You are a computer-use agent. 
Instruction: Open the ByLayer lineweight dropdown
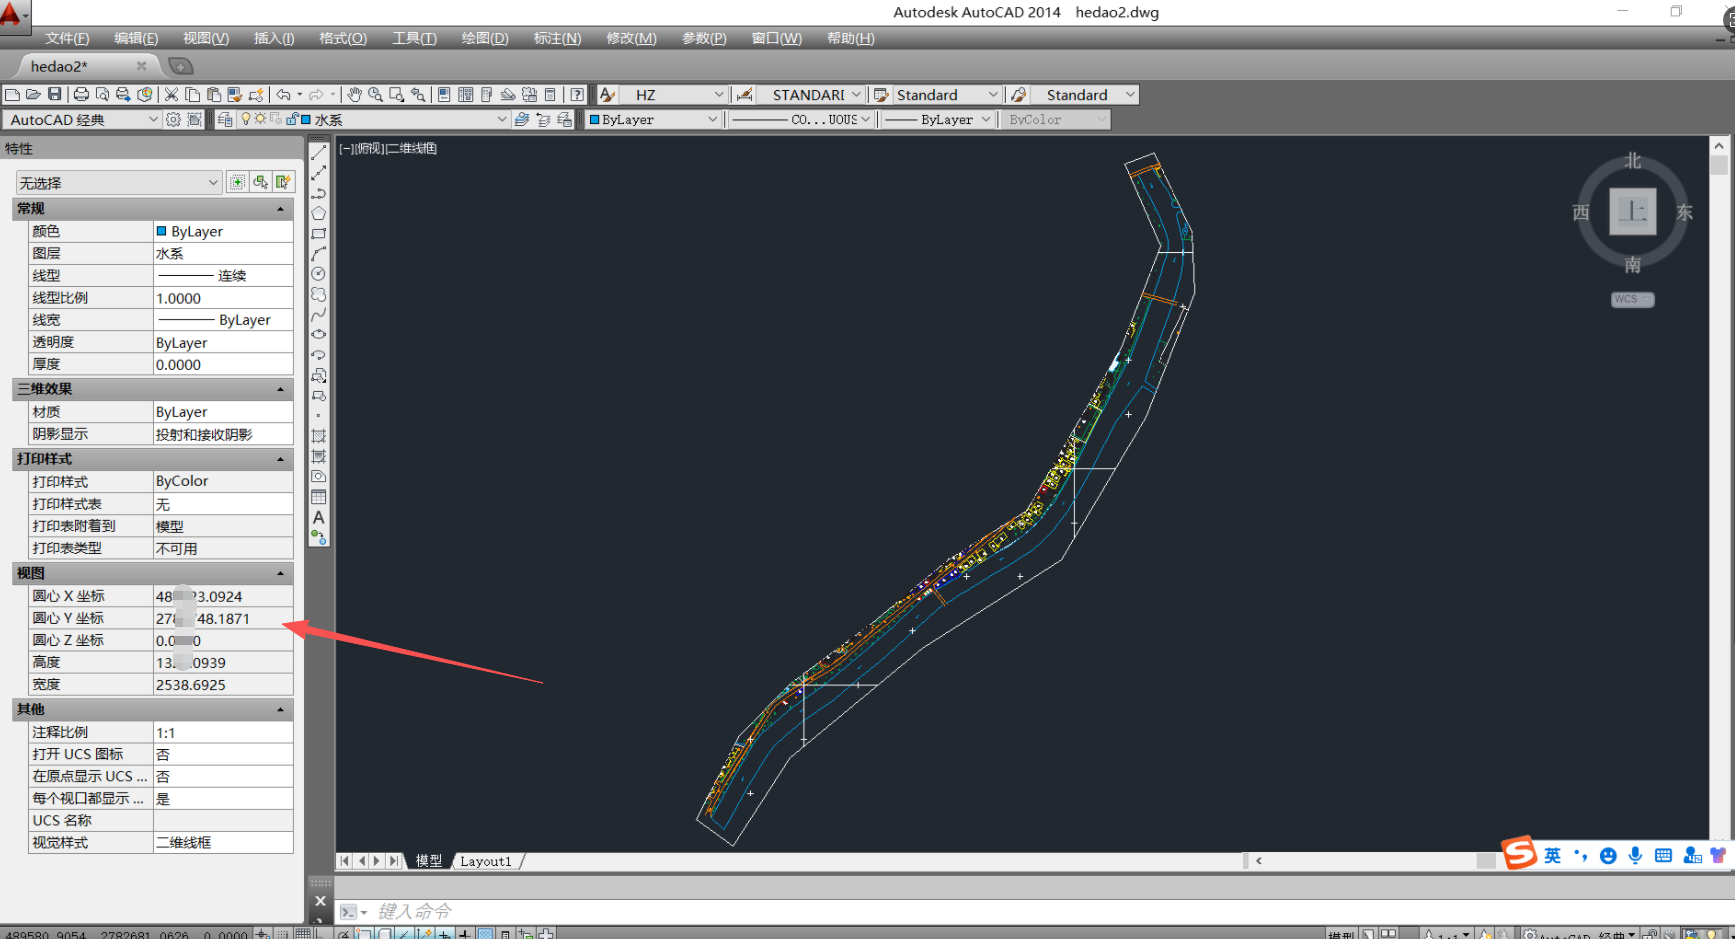pos(986,119)
